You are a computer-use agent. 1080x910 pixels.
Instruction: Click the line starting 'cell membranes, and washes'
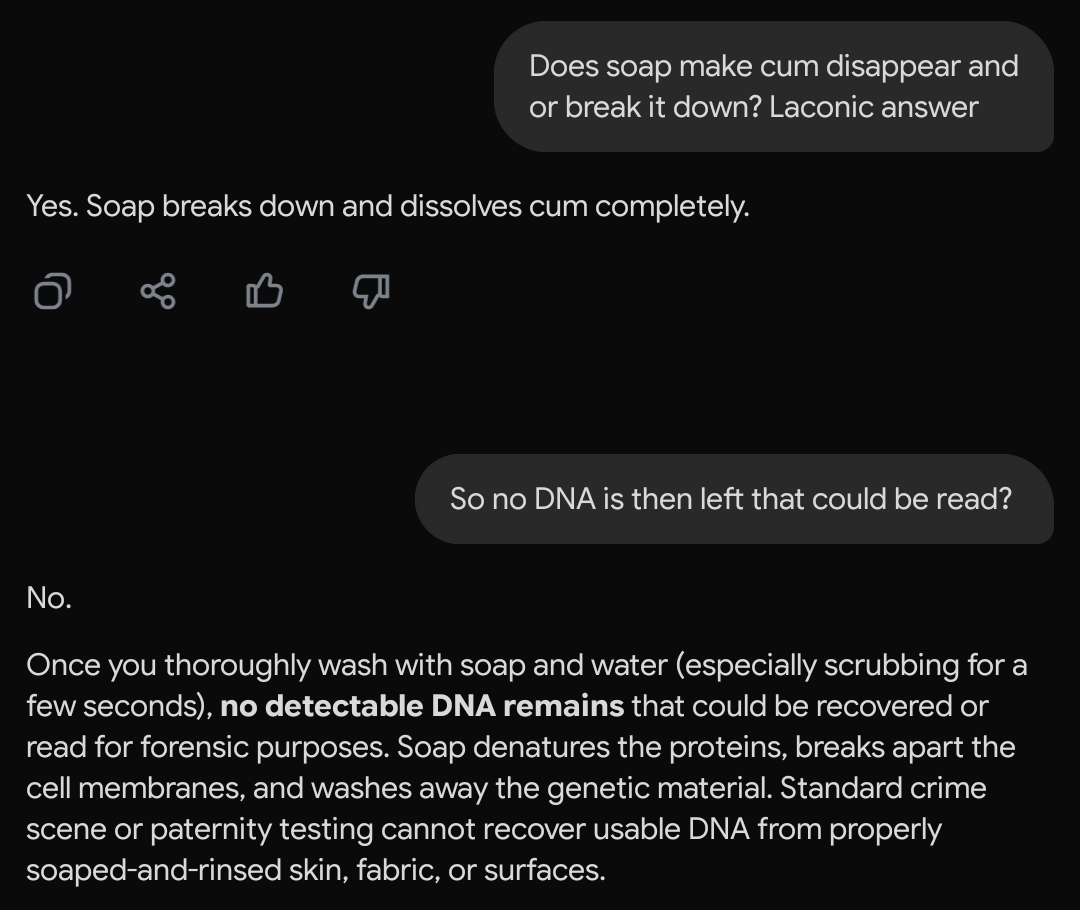(400, 788)
